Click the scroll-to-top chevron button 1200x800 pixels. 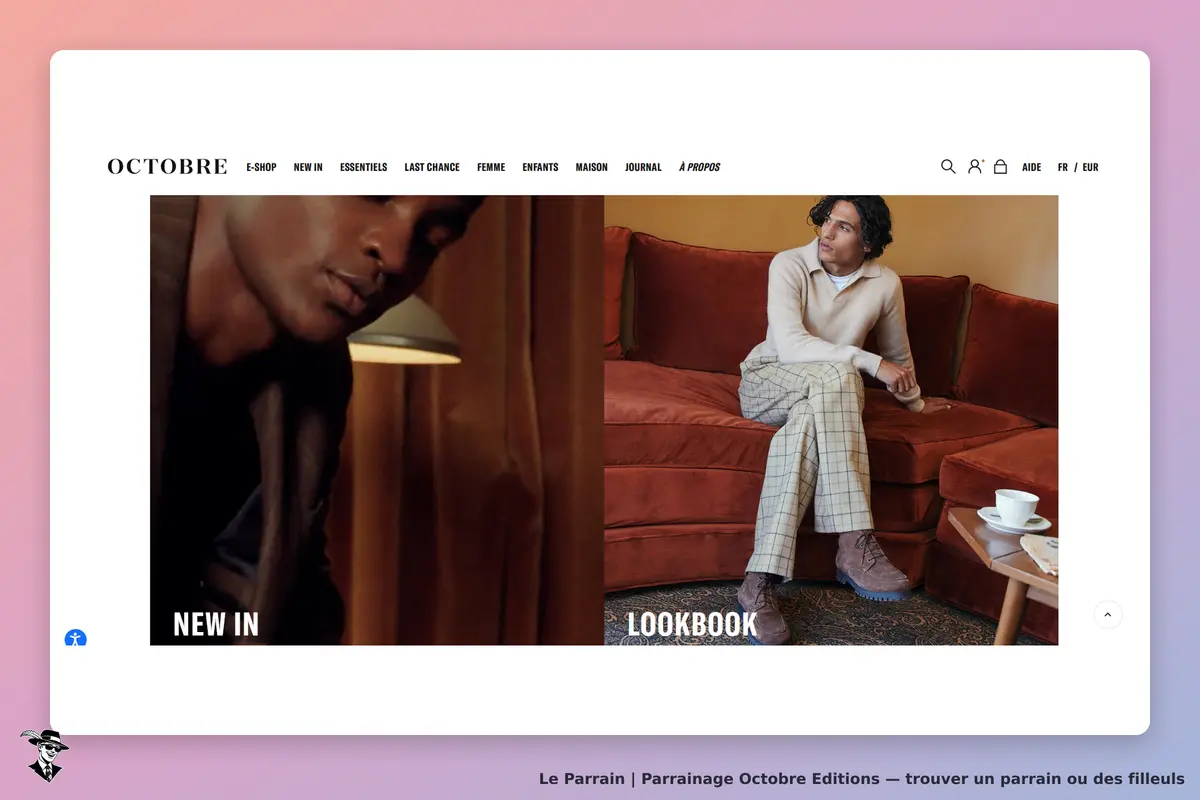coord(1108,614)
